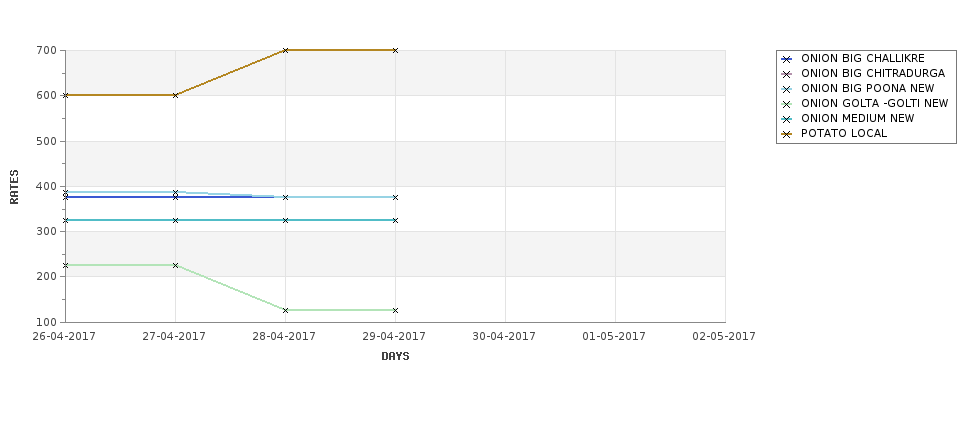Click ONION MEDIUM NEW point at 325 on 29-04-2017
The width and height of the screenshot is (975, 429).
coord(395,220)
